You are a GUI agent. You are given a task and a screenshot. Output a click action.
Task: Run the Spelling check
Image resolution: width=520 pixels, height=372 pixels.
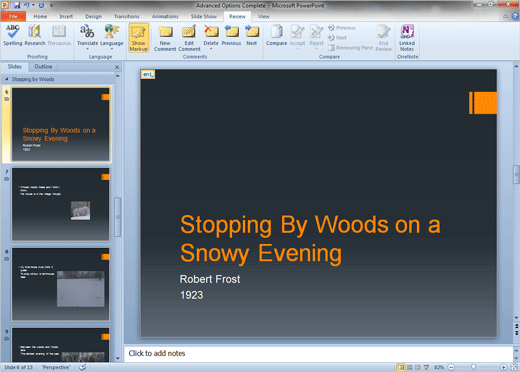[x=13, y=35]
